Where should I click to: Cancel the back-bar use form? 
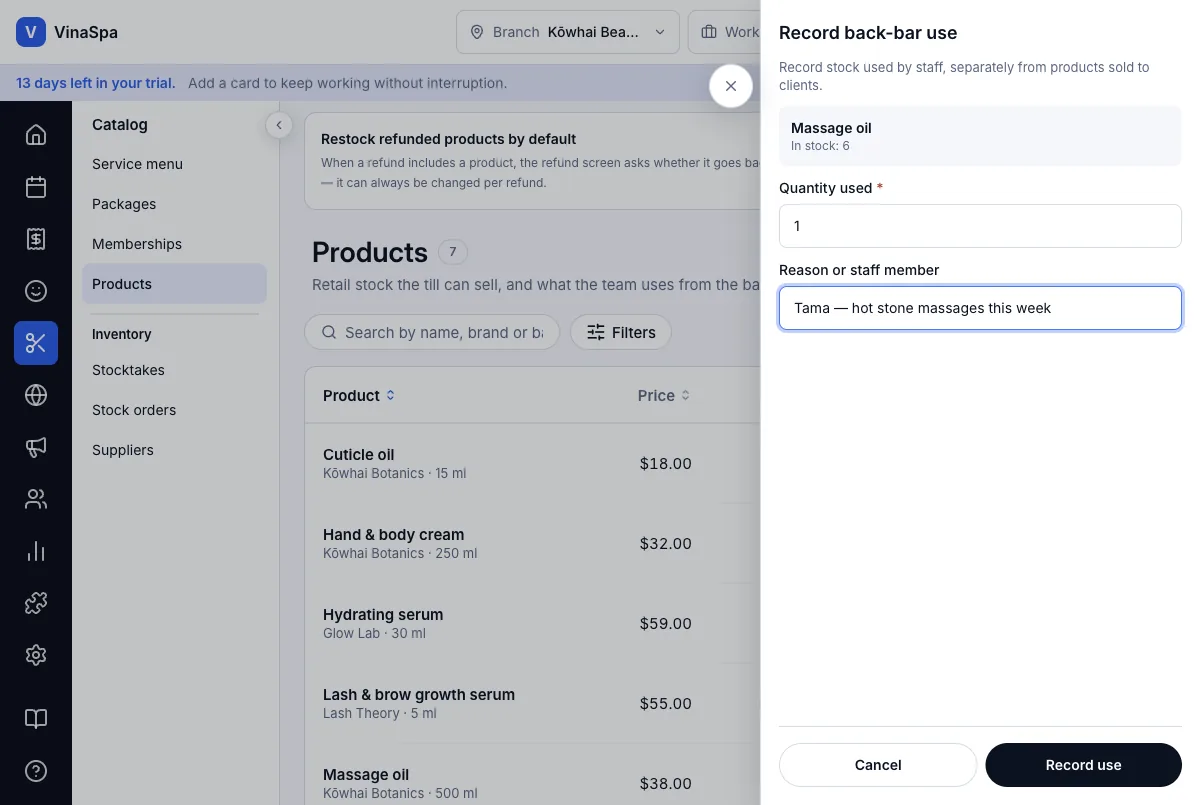(x=878, y=765)
